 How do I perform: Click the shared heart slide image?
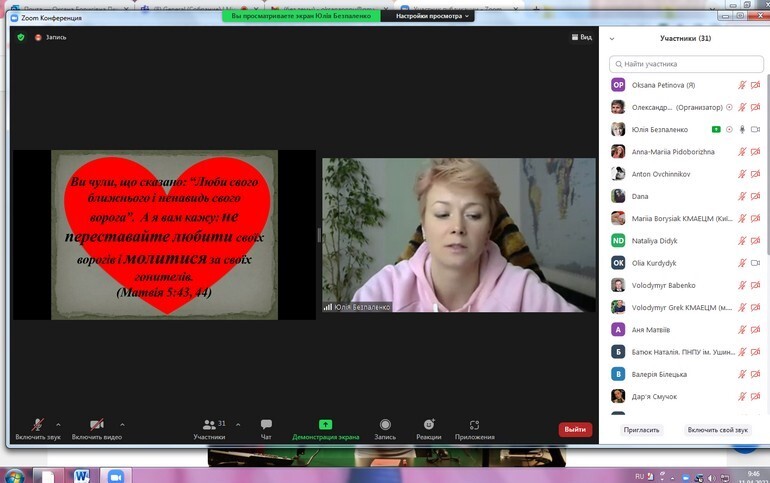tap(165, 235)
